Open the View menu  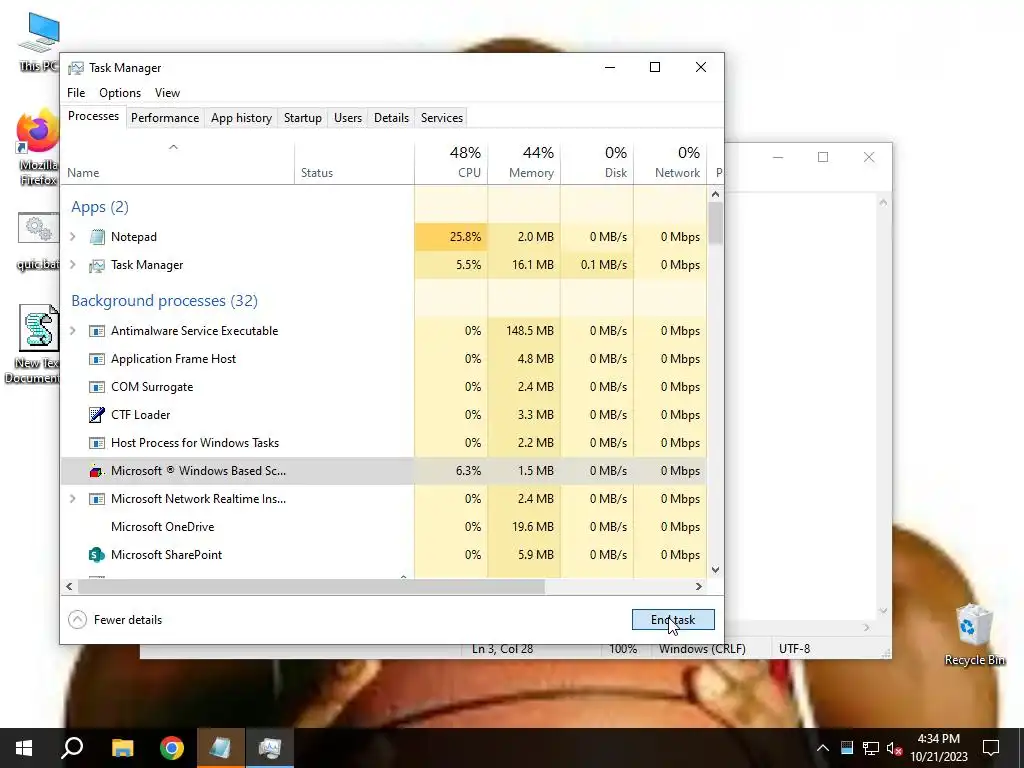167,93
